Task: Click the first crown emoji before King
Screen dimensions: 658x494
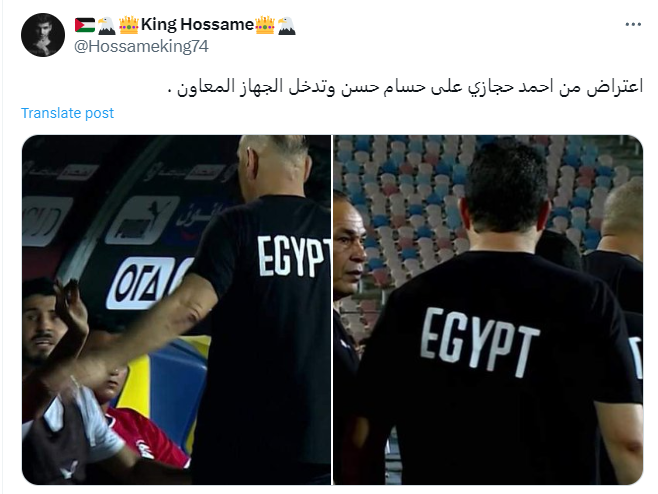Action: click(x=129, y=25)
